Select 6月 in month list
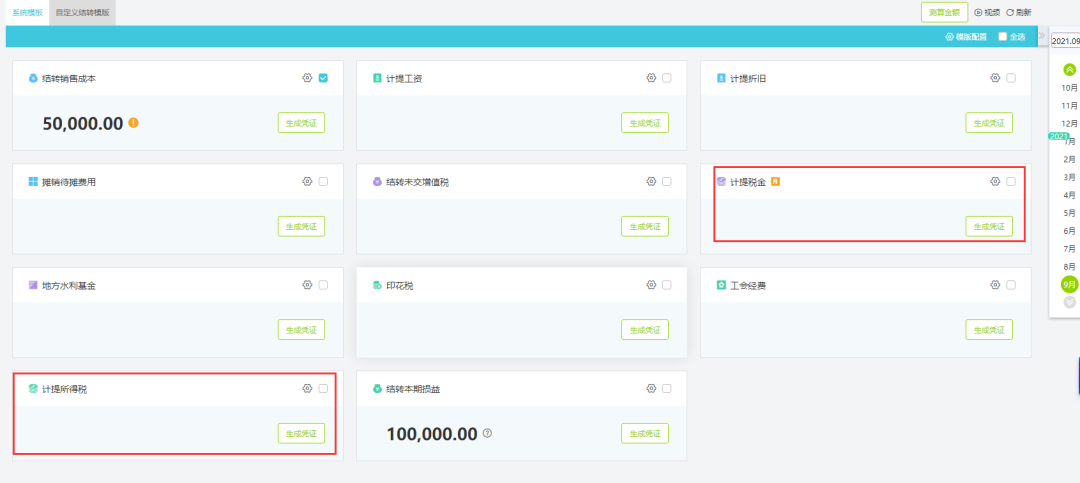Screen dimensions: 1080x483 1069,230
